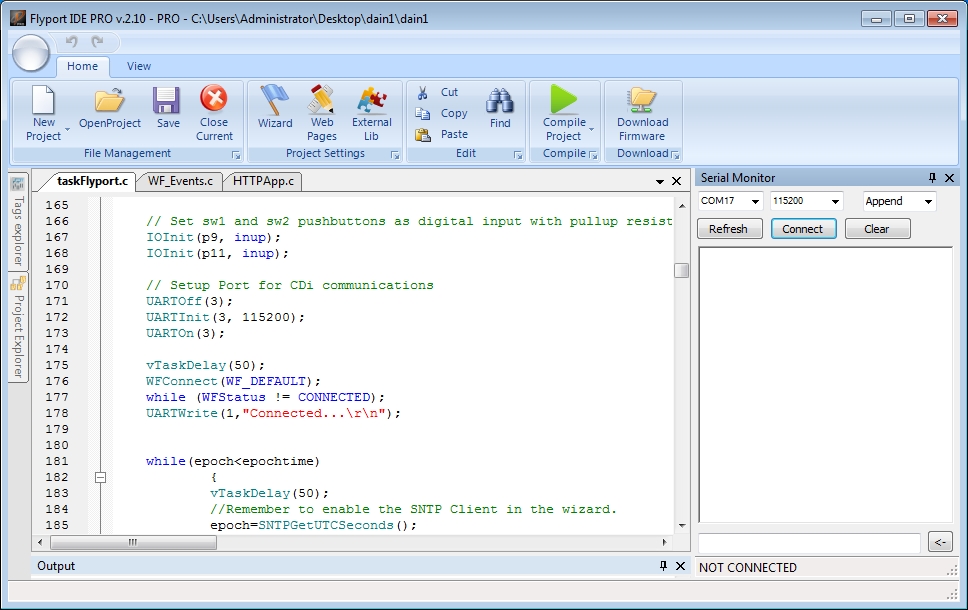Click editor scroll up arrow
968x610 pixels.
[x=682, y=206]
